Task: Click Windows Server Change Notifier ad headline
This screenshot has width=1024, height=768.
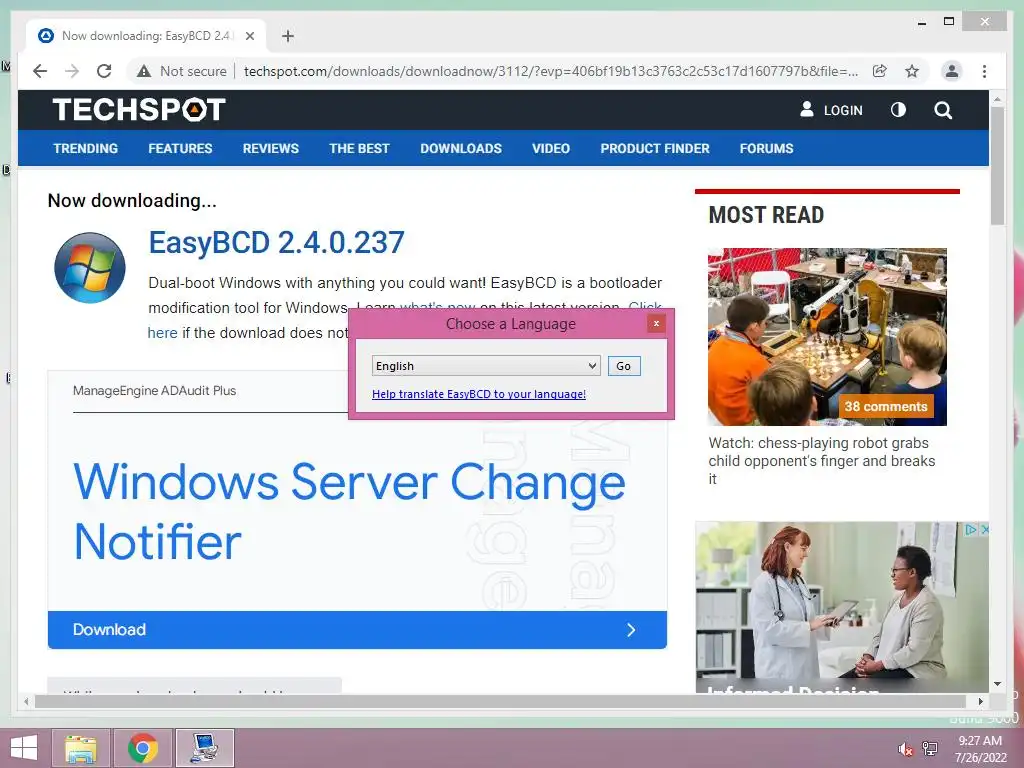Action: click(x=349, y=511)
